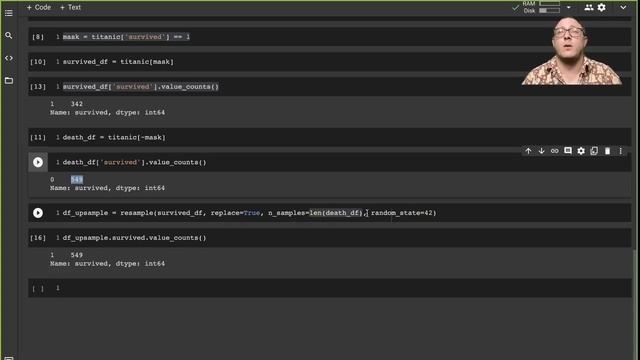
Task: Select execution count [10] cell bracket
Action: pos(38,62)
